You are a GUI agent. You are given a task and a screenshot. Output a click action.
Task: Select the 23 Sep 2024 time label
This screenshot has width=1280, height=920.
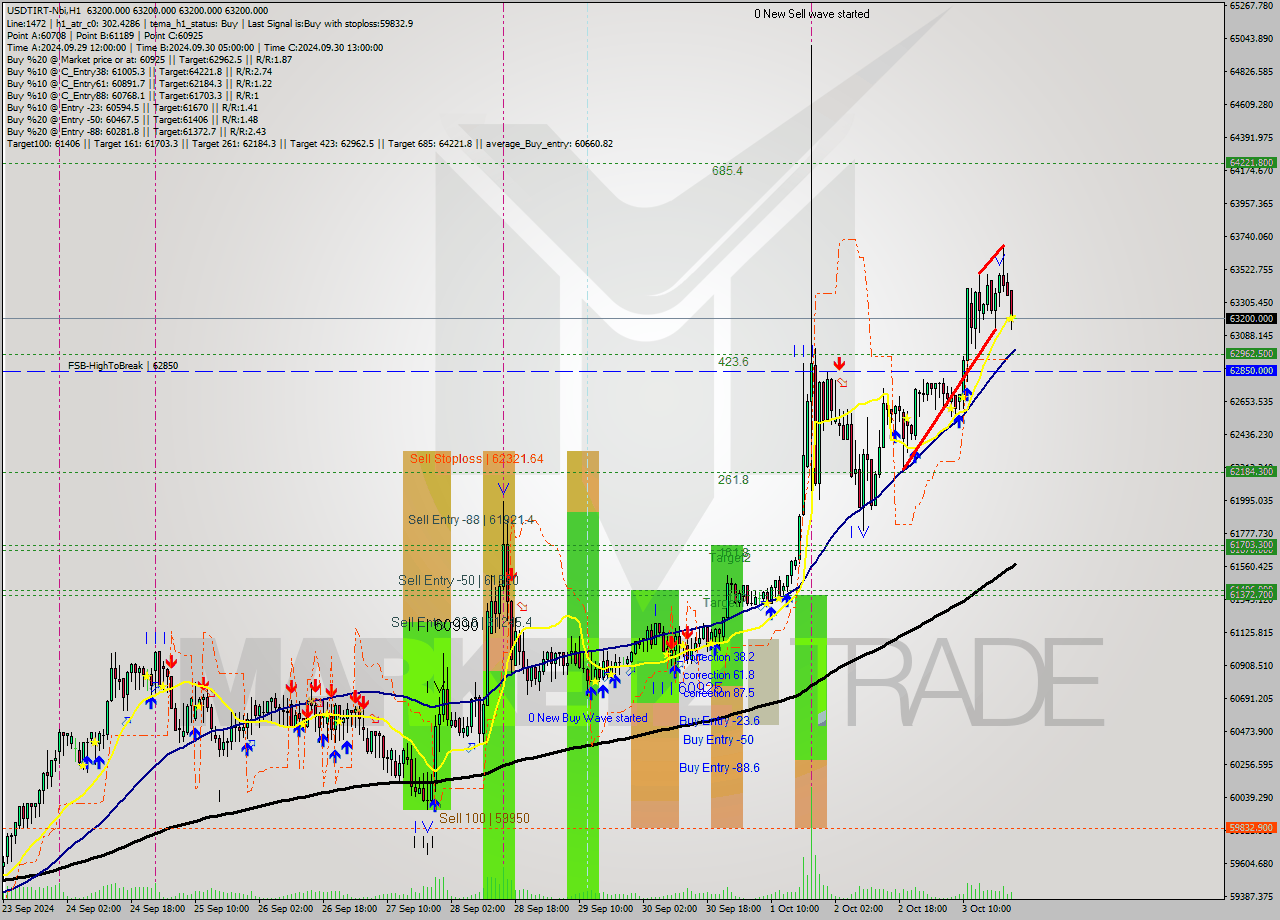click(x=29, y=909)
